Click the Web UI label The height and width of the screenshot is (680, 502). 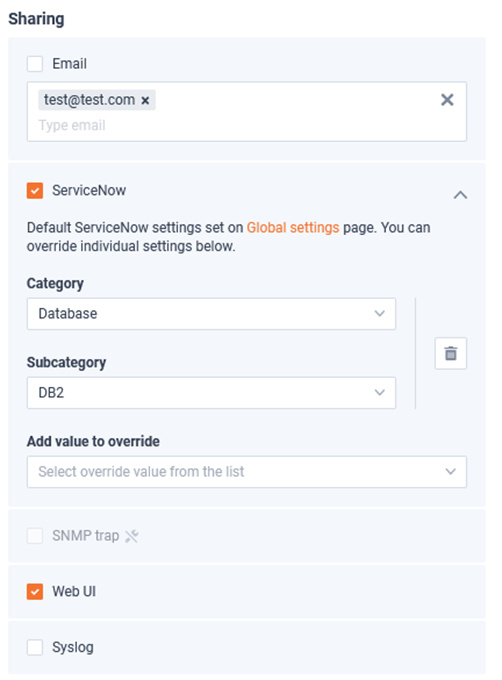pyautogui.click(x=74, y=592)
